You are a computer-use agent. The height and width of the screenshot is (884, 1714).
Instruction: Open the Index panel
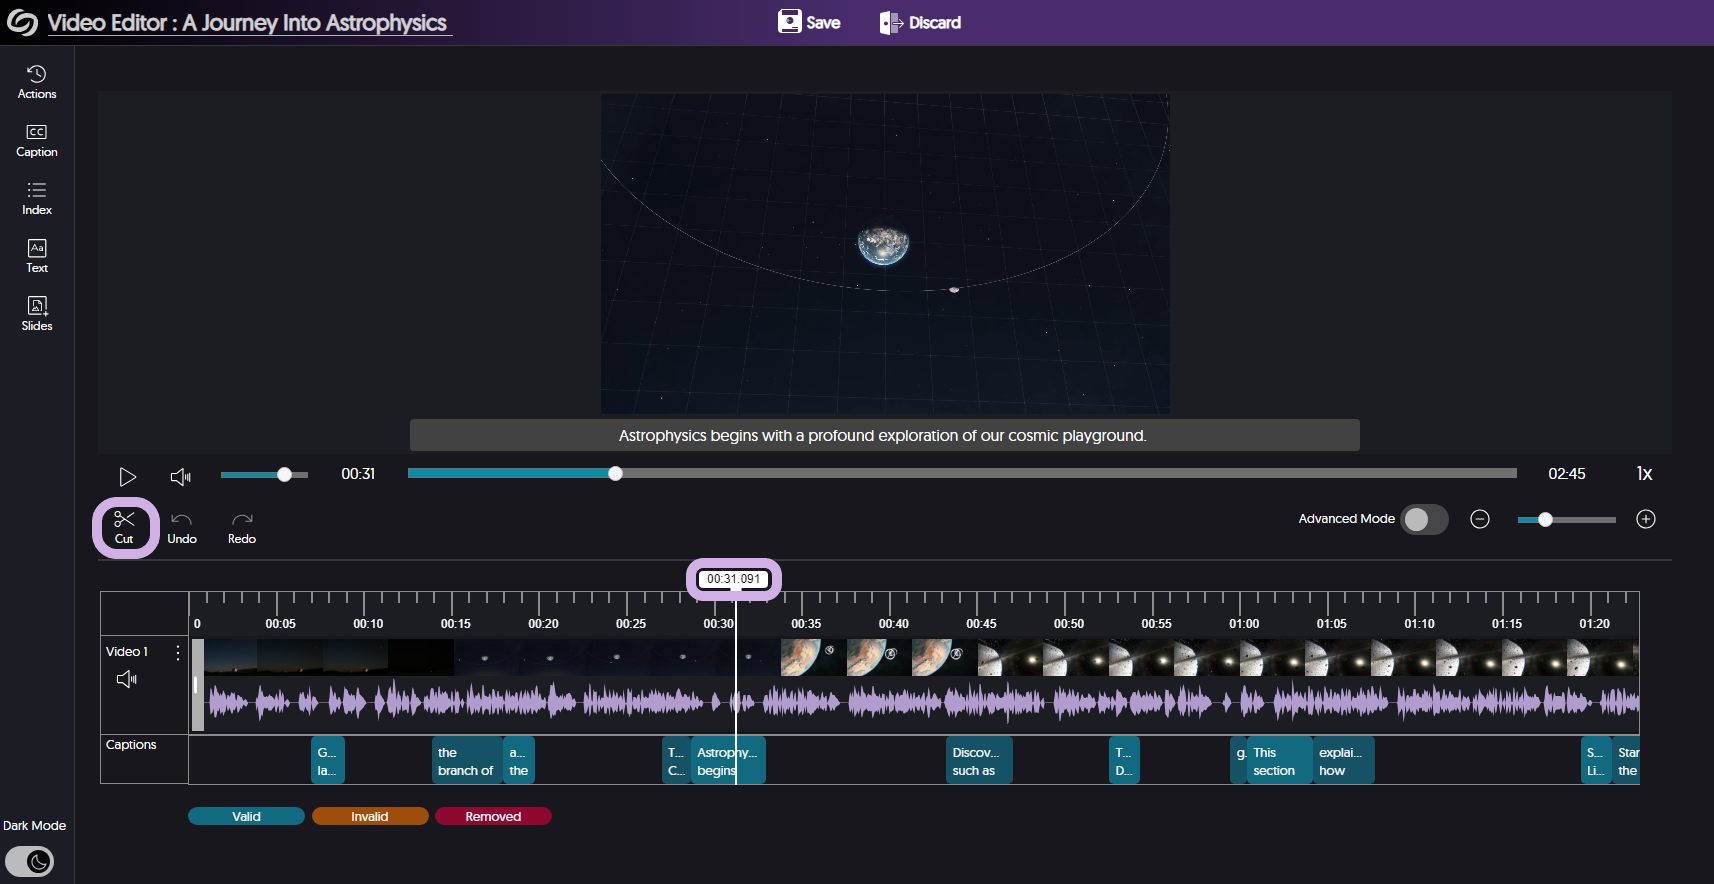(37, 198)
